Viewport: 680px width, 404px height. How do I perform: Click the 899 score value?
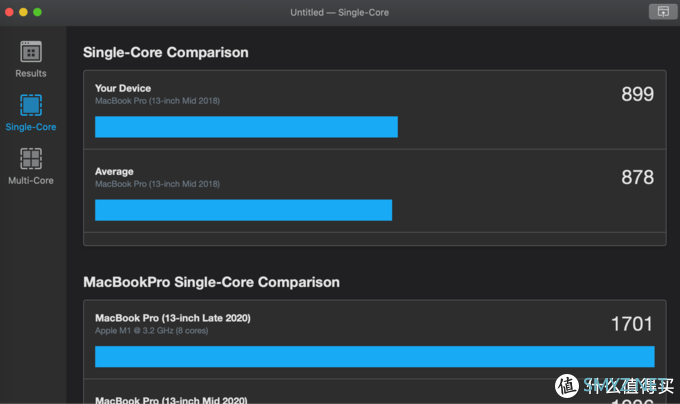tap(637, 94)
